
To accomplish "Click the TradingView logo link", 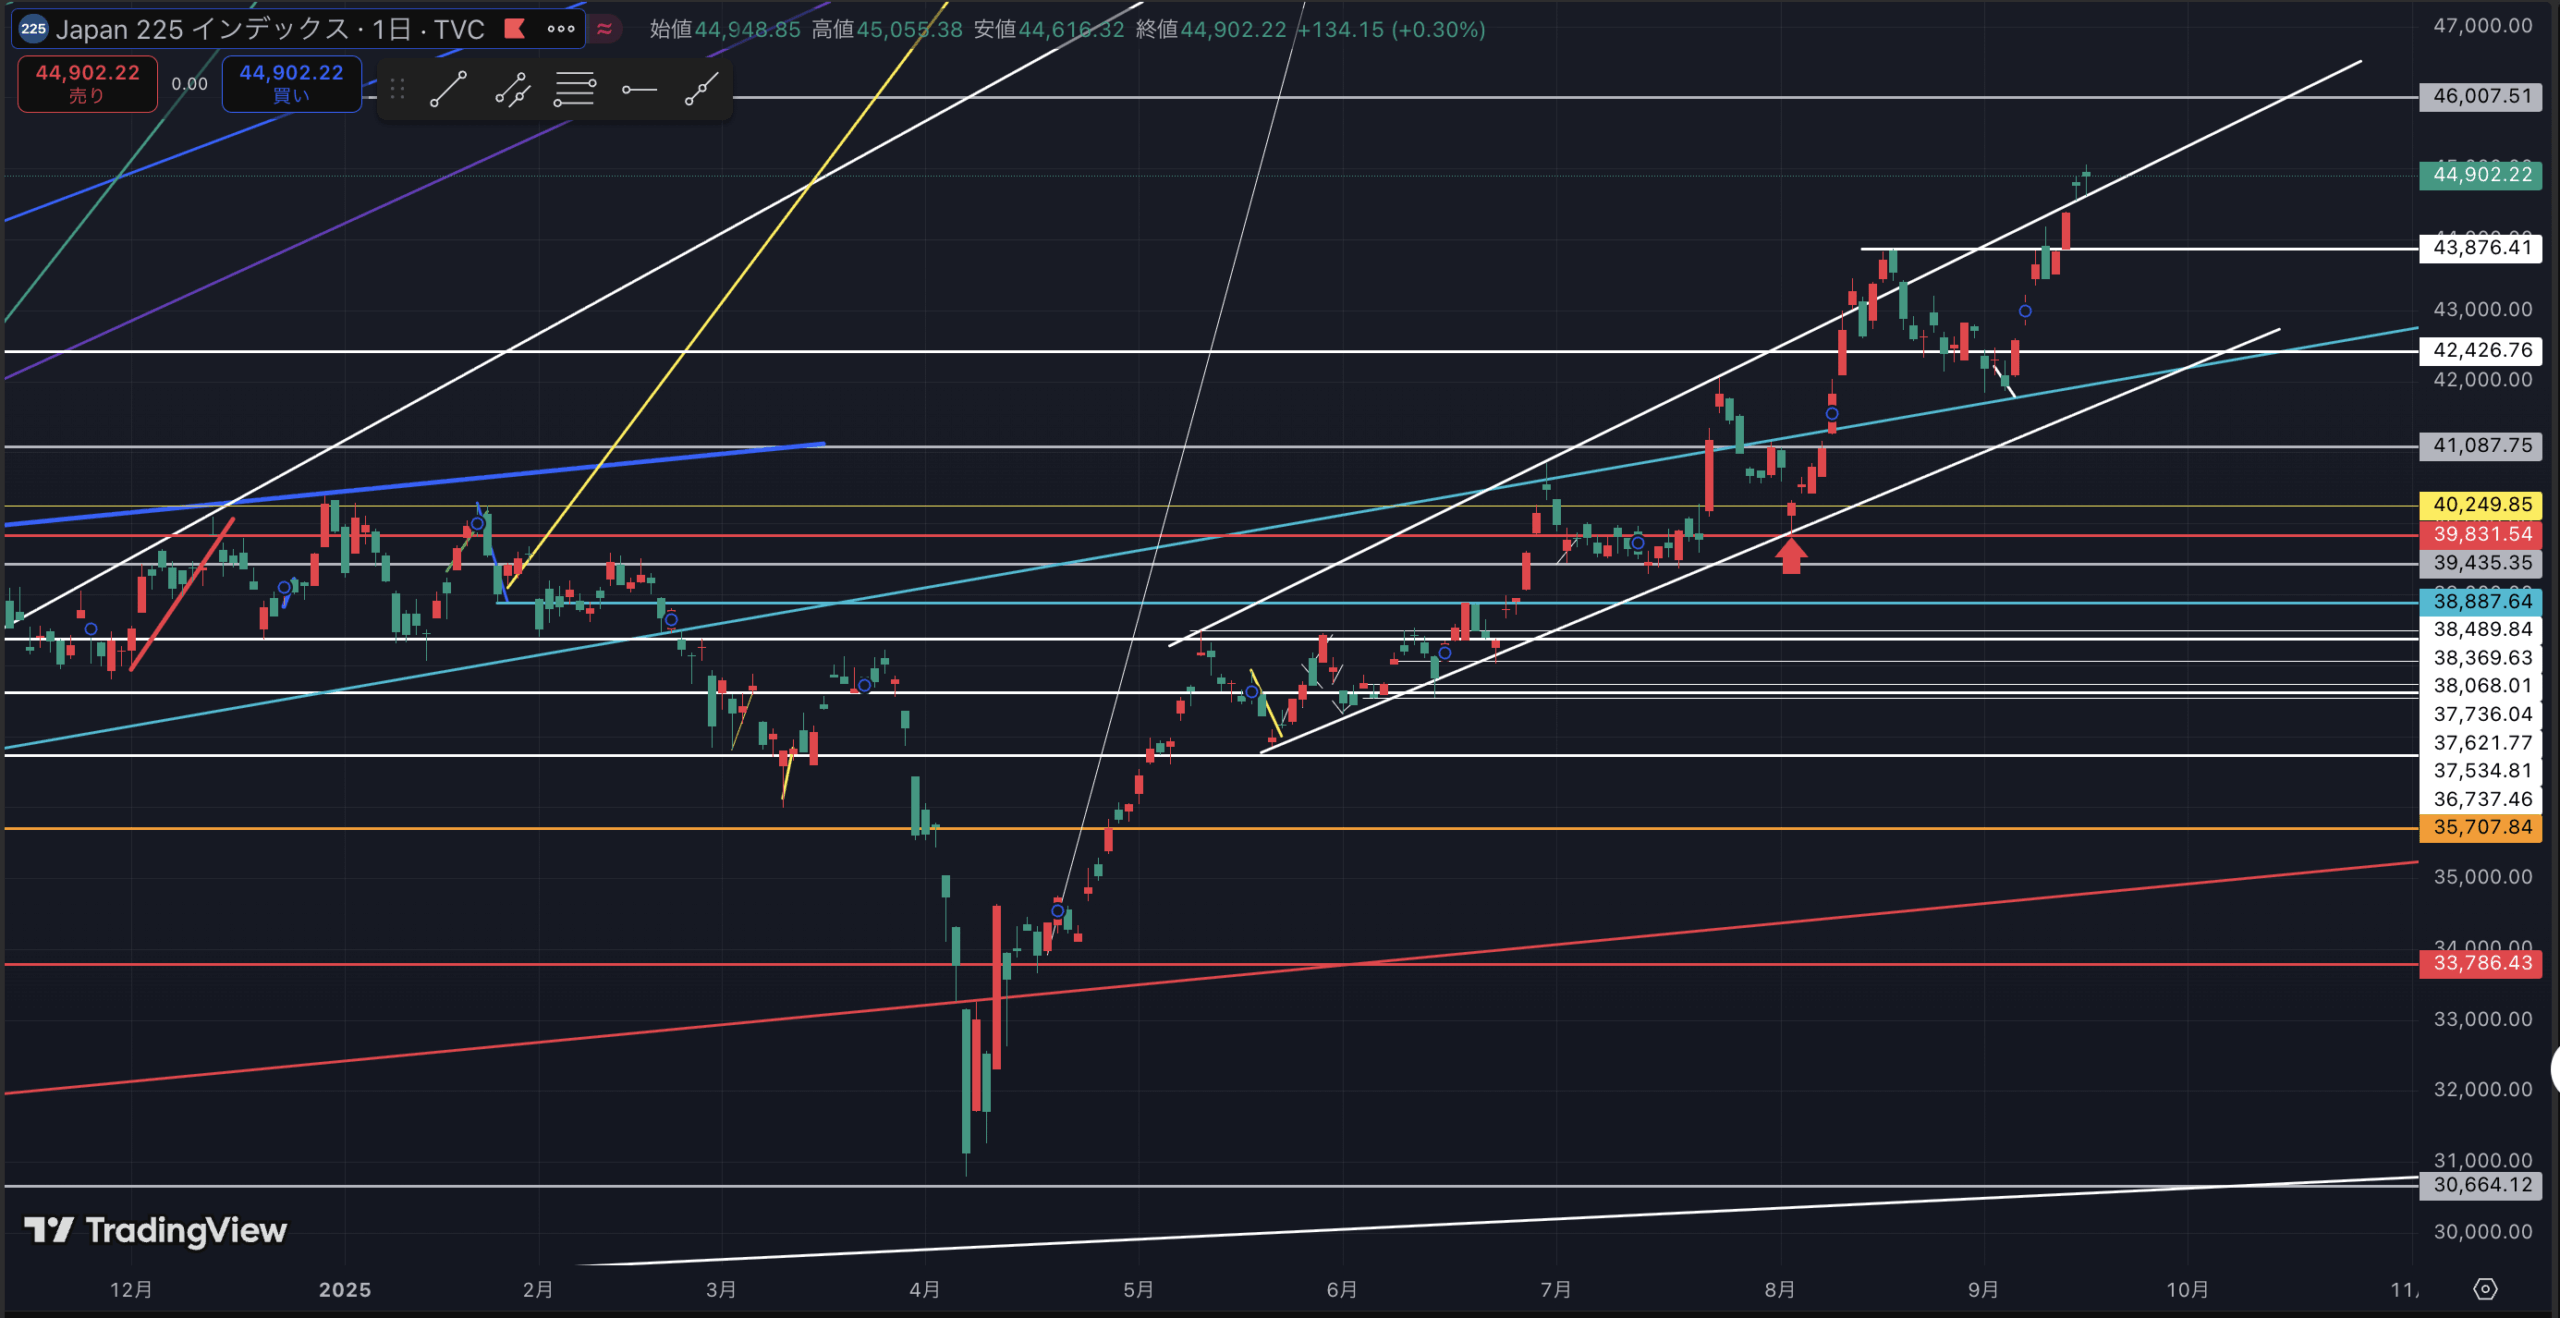I will pyautogui.click(x=156, y=1230).
